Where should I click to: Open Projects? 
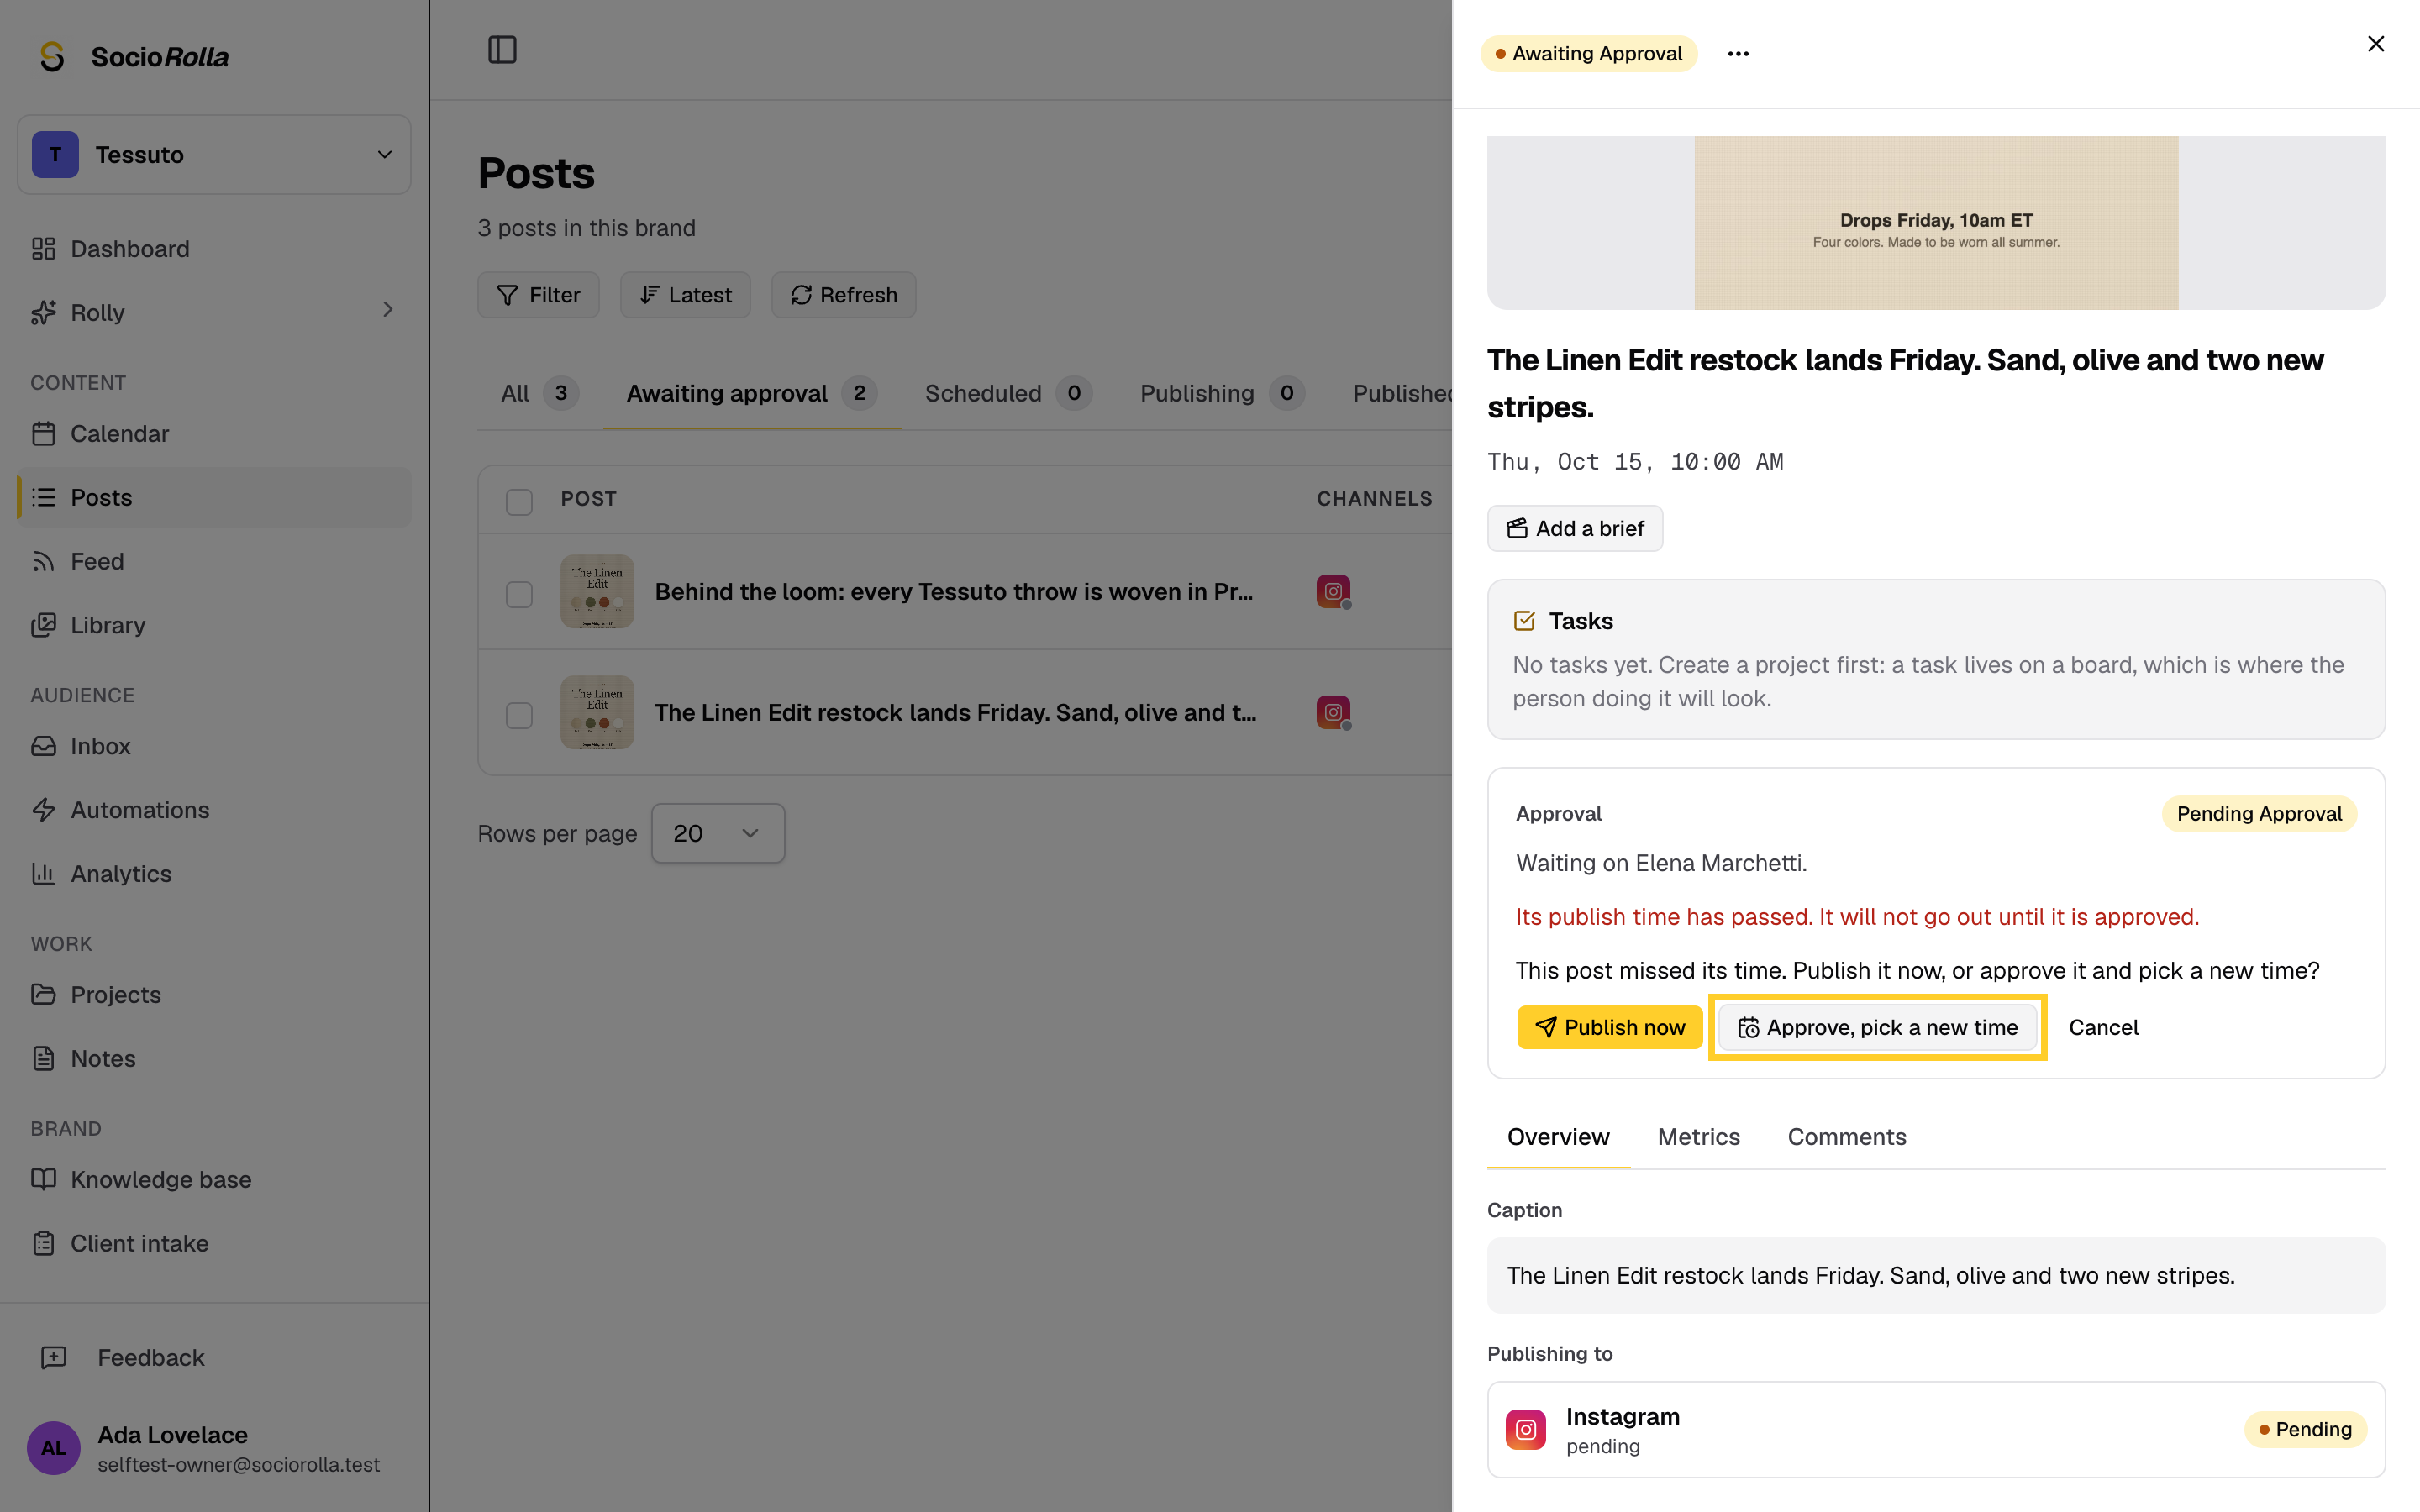coord(214,995)
